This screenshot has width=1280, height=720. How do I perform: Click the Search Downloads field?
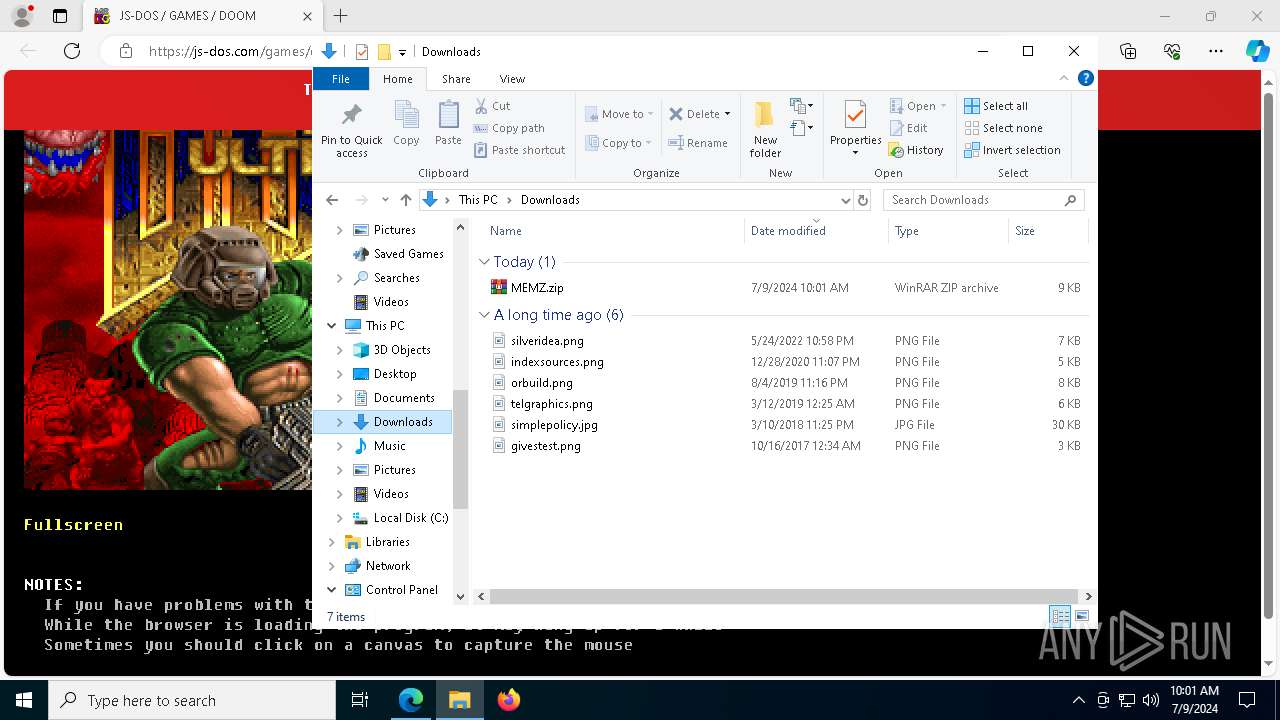[983, 200]
